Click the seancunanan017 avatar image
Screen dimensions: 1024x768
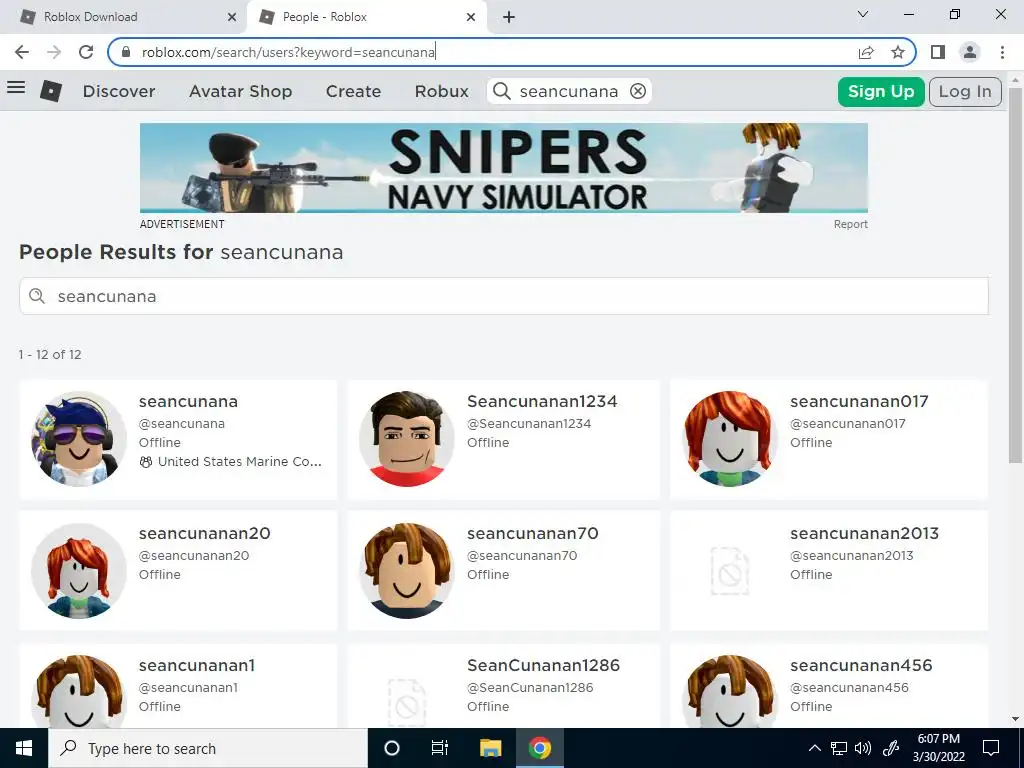coord(729,439)
